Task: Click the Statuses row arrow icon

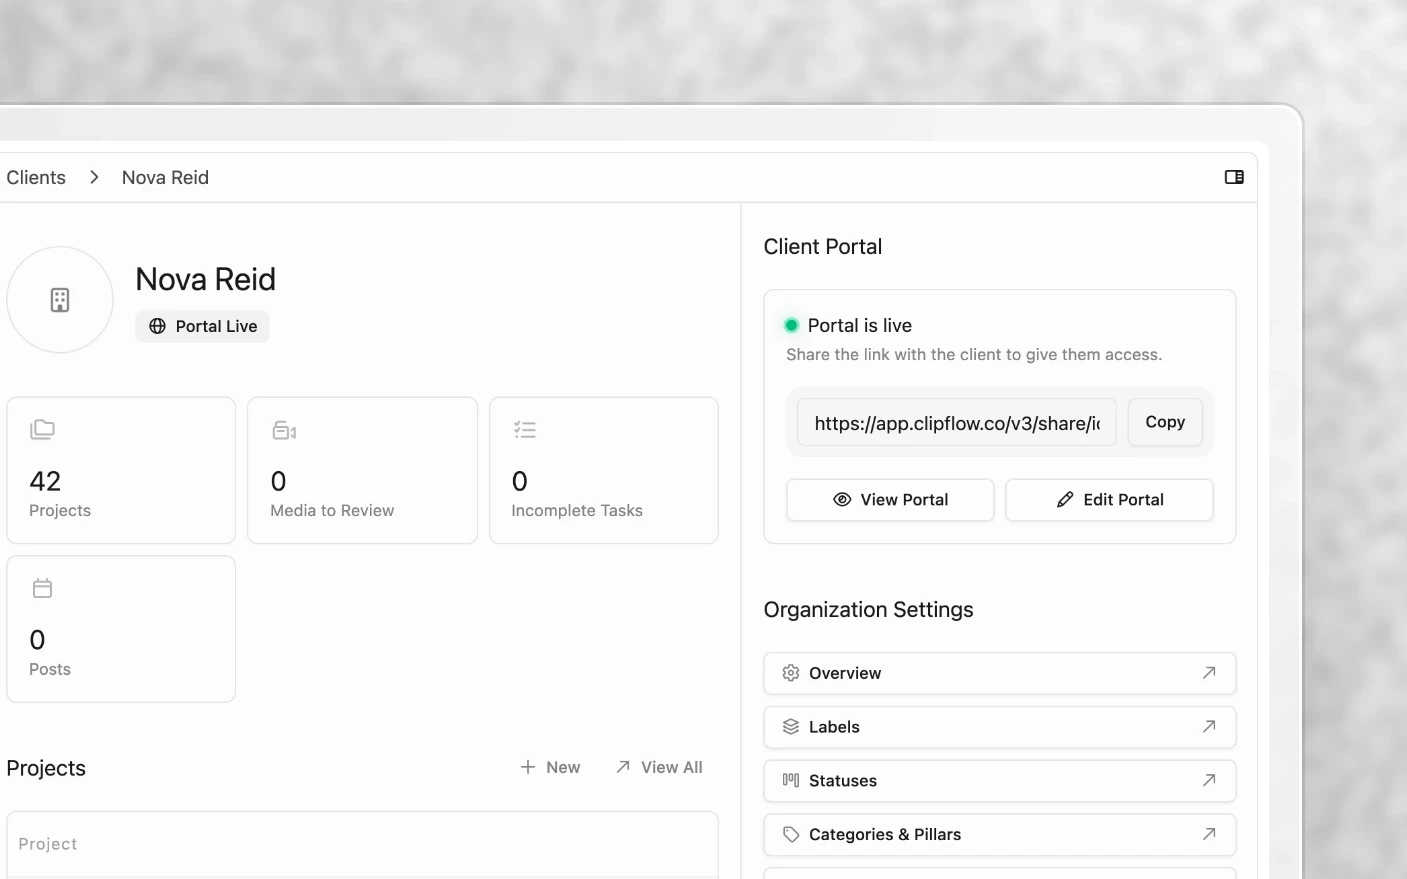Action: 1209,780
